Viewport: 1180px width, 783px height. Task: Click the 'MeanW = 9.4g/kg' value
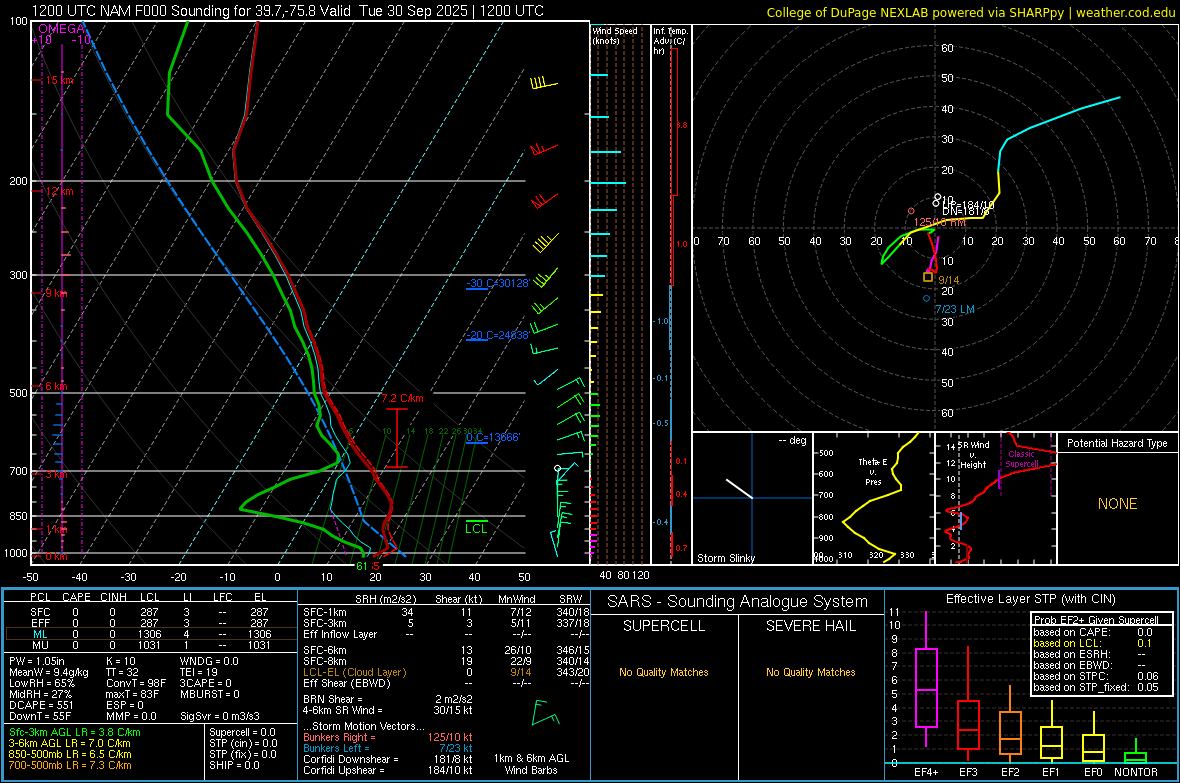[x=48, y=672]
